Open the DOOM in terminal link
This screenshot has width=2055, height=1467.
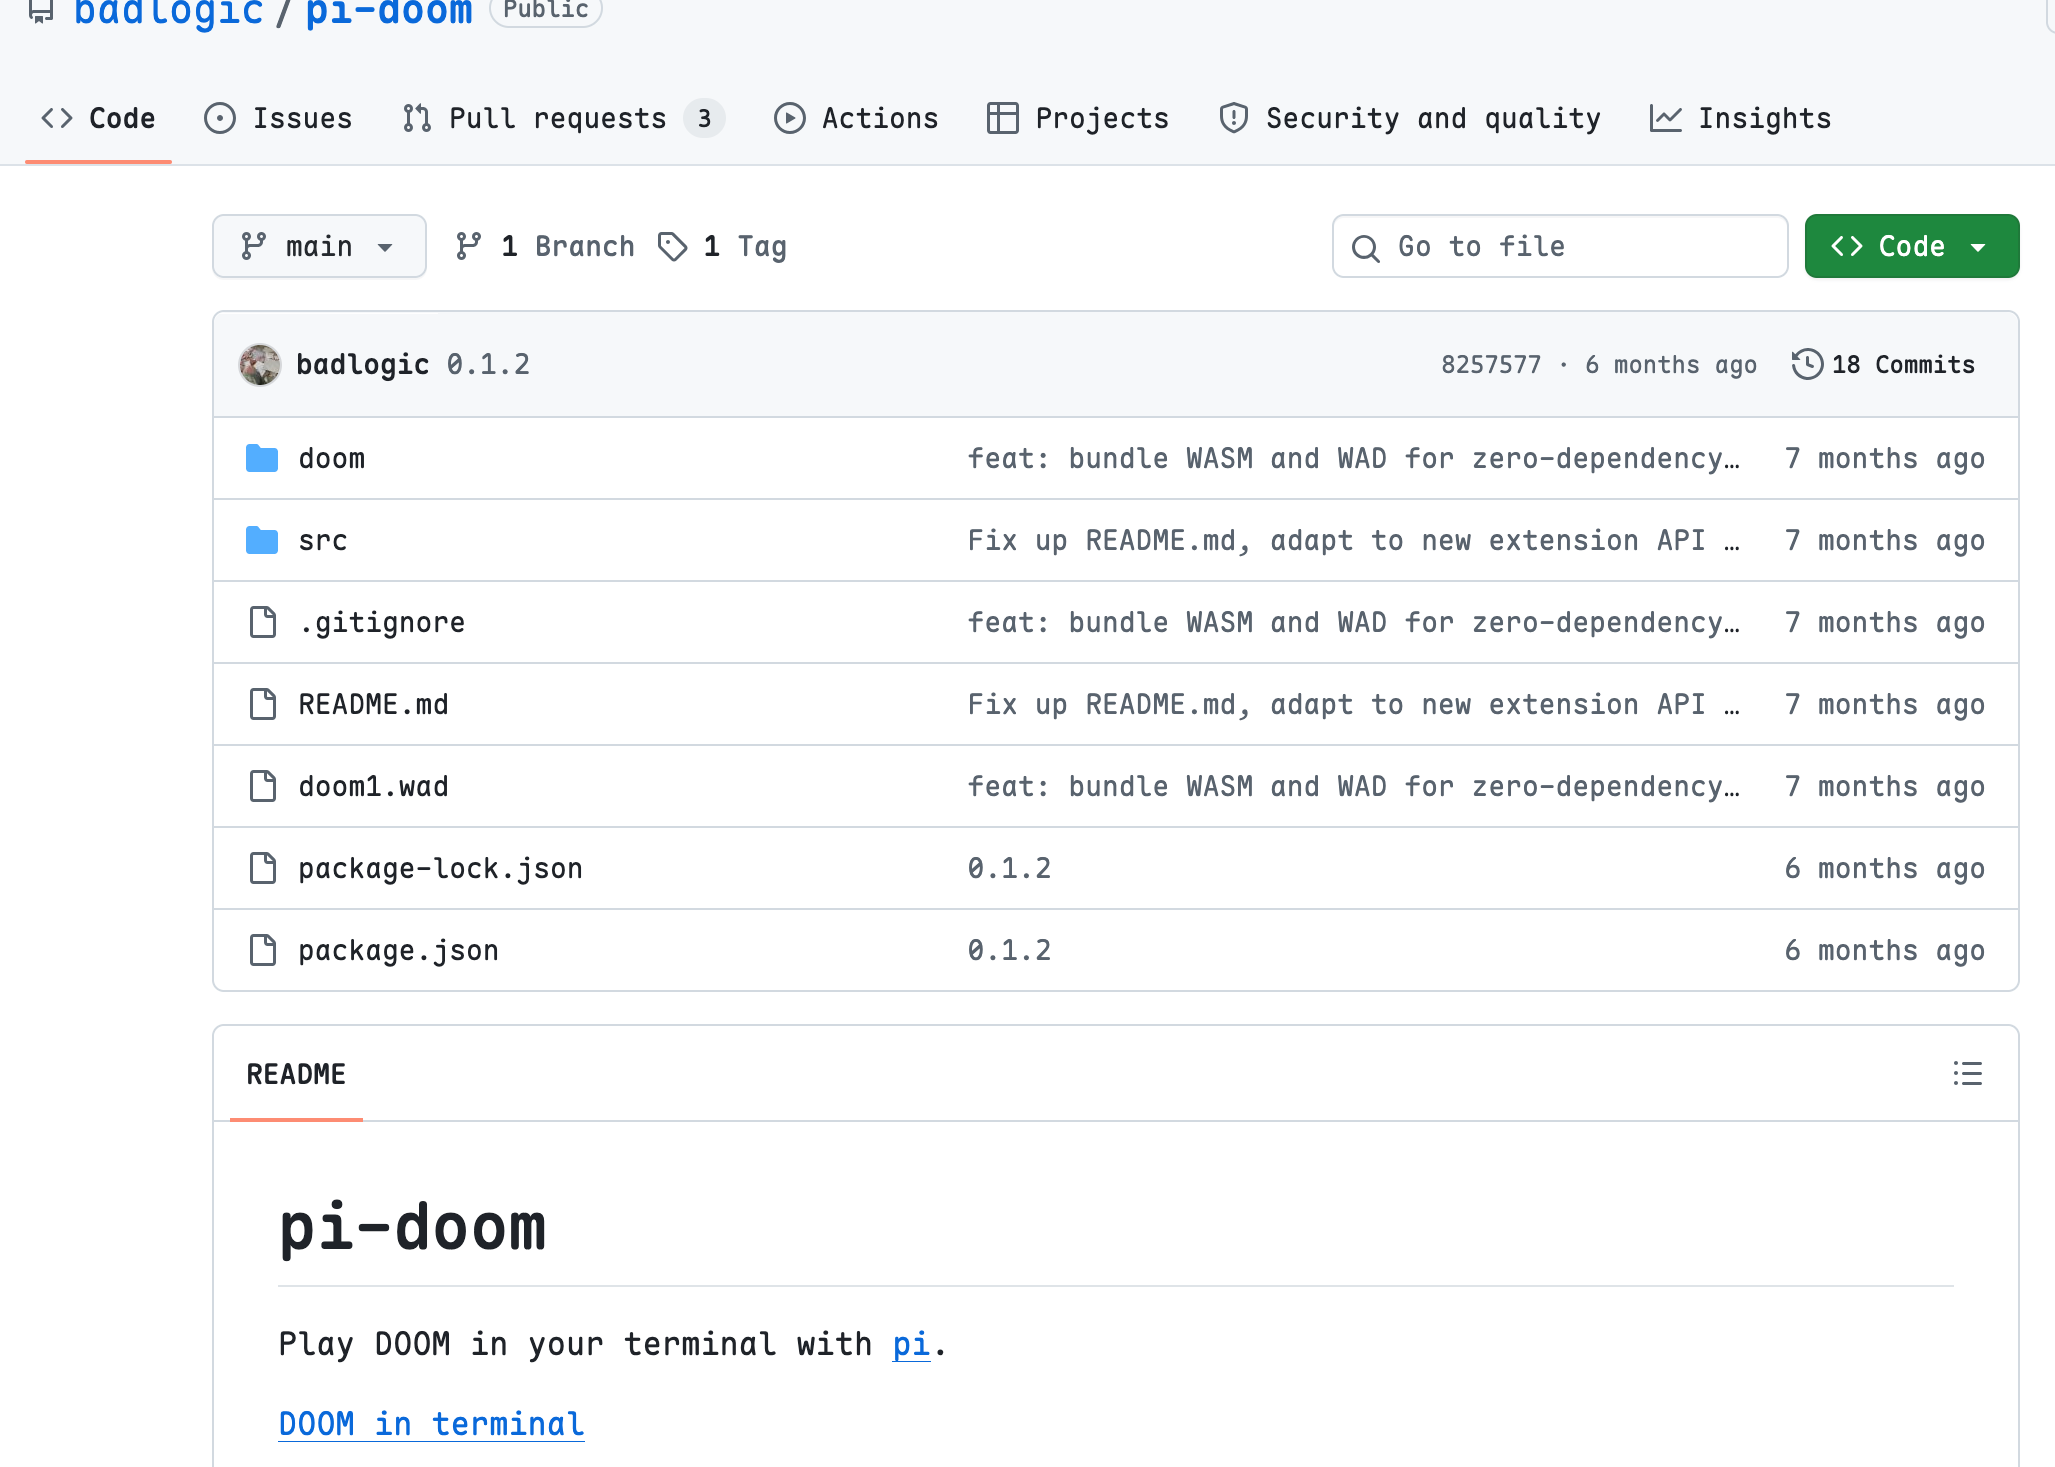pyautogui.click(x=432, y=1423)
